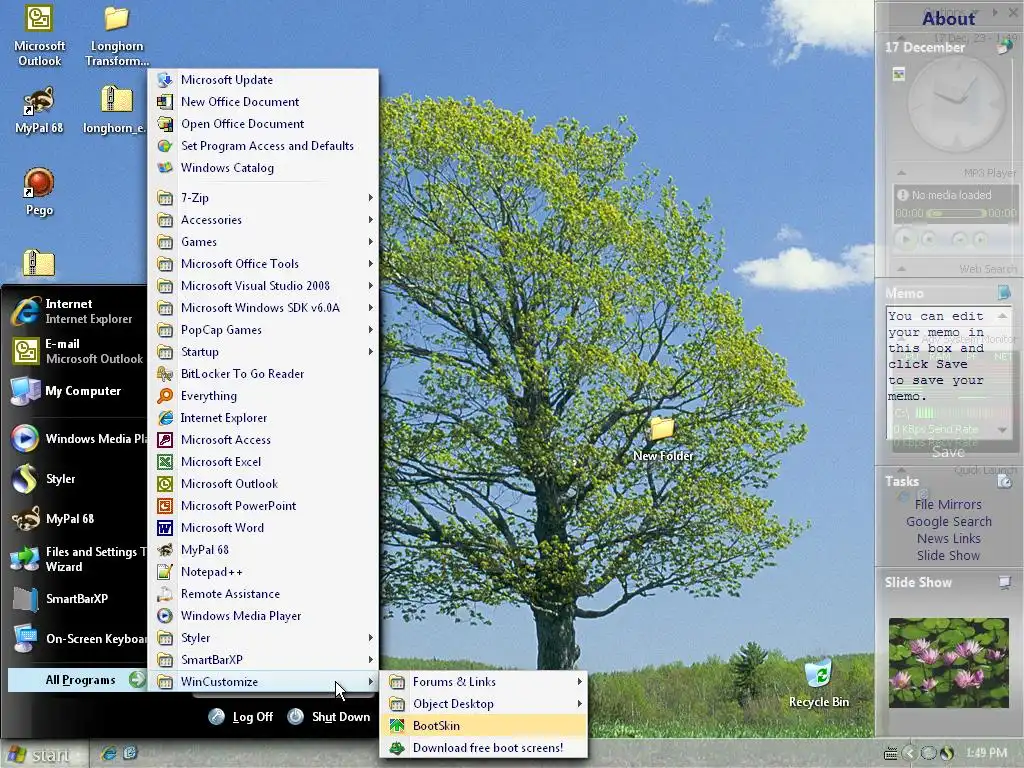Click SmartBarXP in Start menu recent list

[x=75, y=599]
